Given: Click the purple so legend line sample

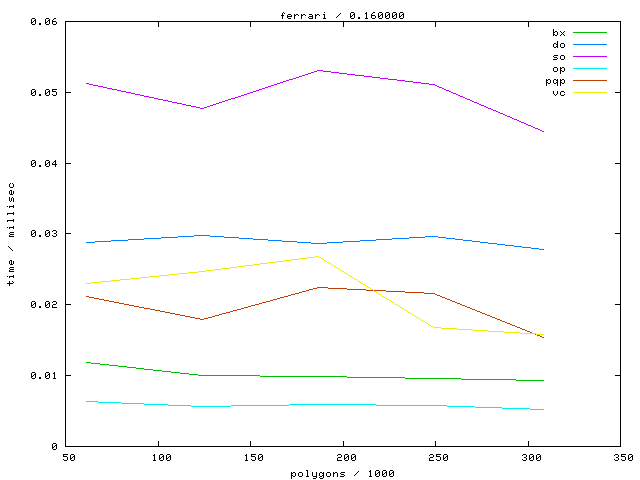Looking at the screenshot, I should click(x=591, y=57).
